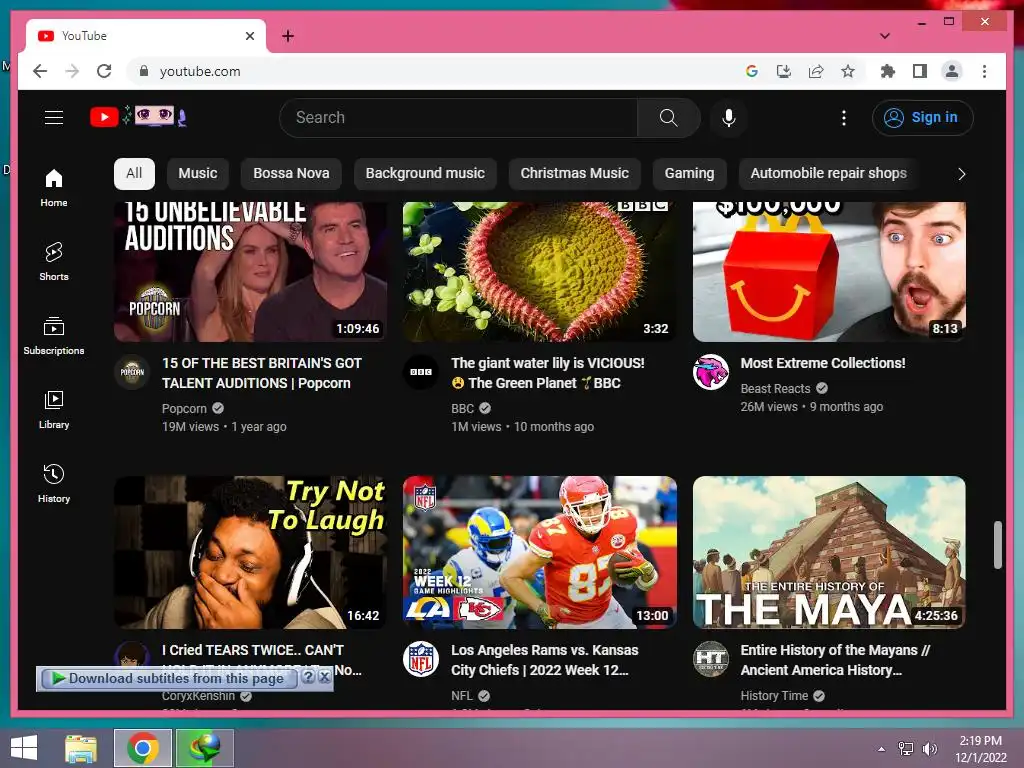Image resolution: width=1024 pixels, height=768 pixels.
Task: Open 15 OF THE BEST BRITAIN'S GOT TALENT title
Action: [262, 373]
